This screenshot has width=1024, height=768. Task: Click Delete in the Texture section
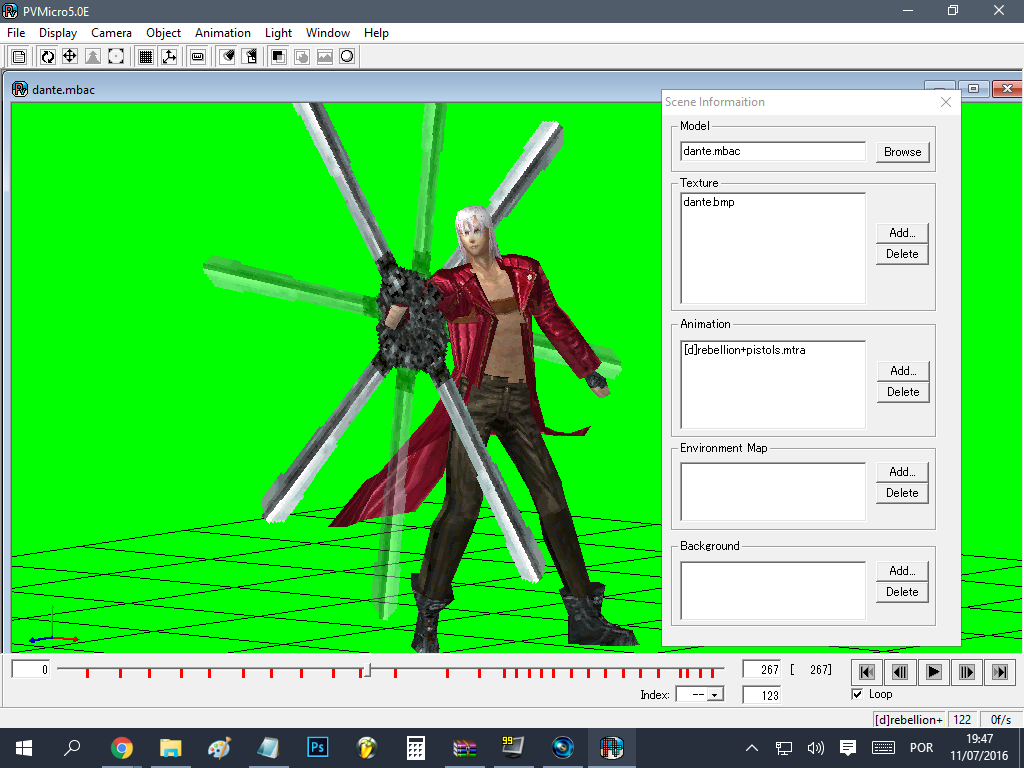[902, 254]
